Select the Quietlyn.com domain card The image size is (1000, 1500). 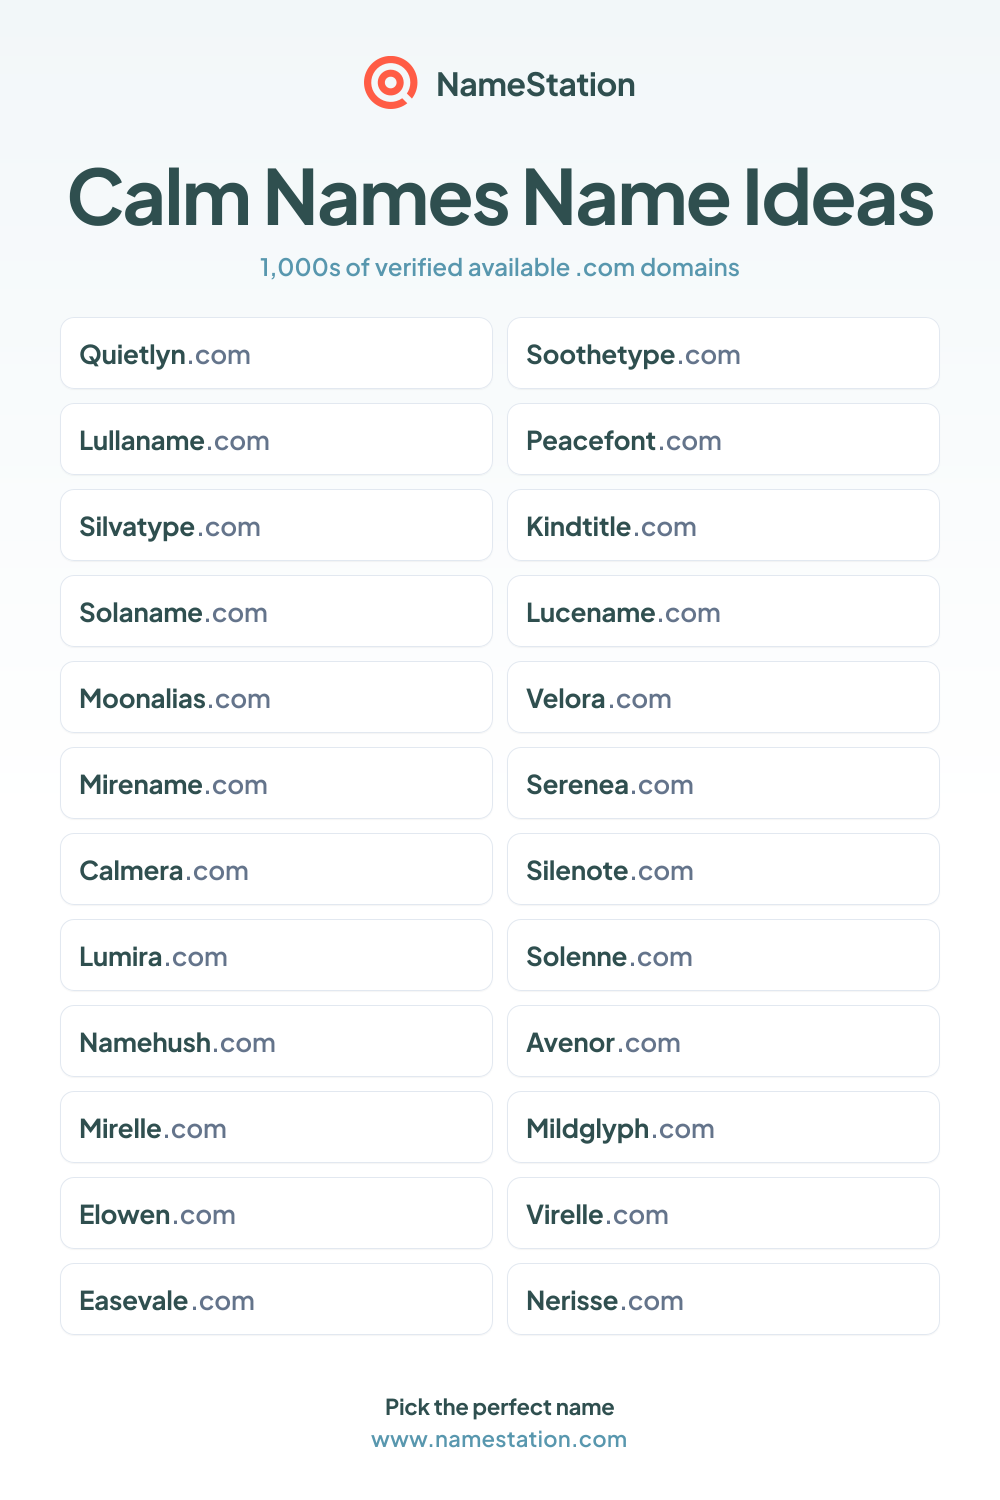tap(276, 353)
